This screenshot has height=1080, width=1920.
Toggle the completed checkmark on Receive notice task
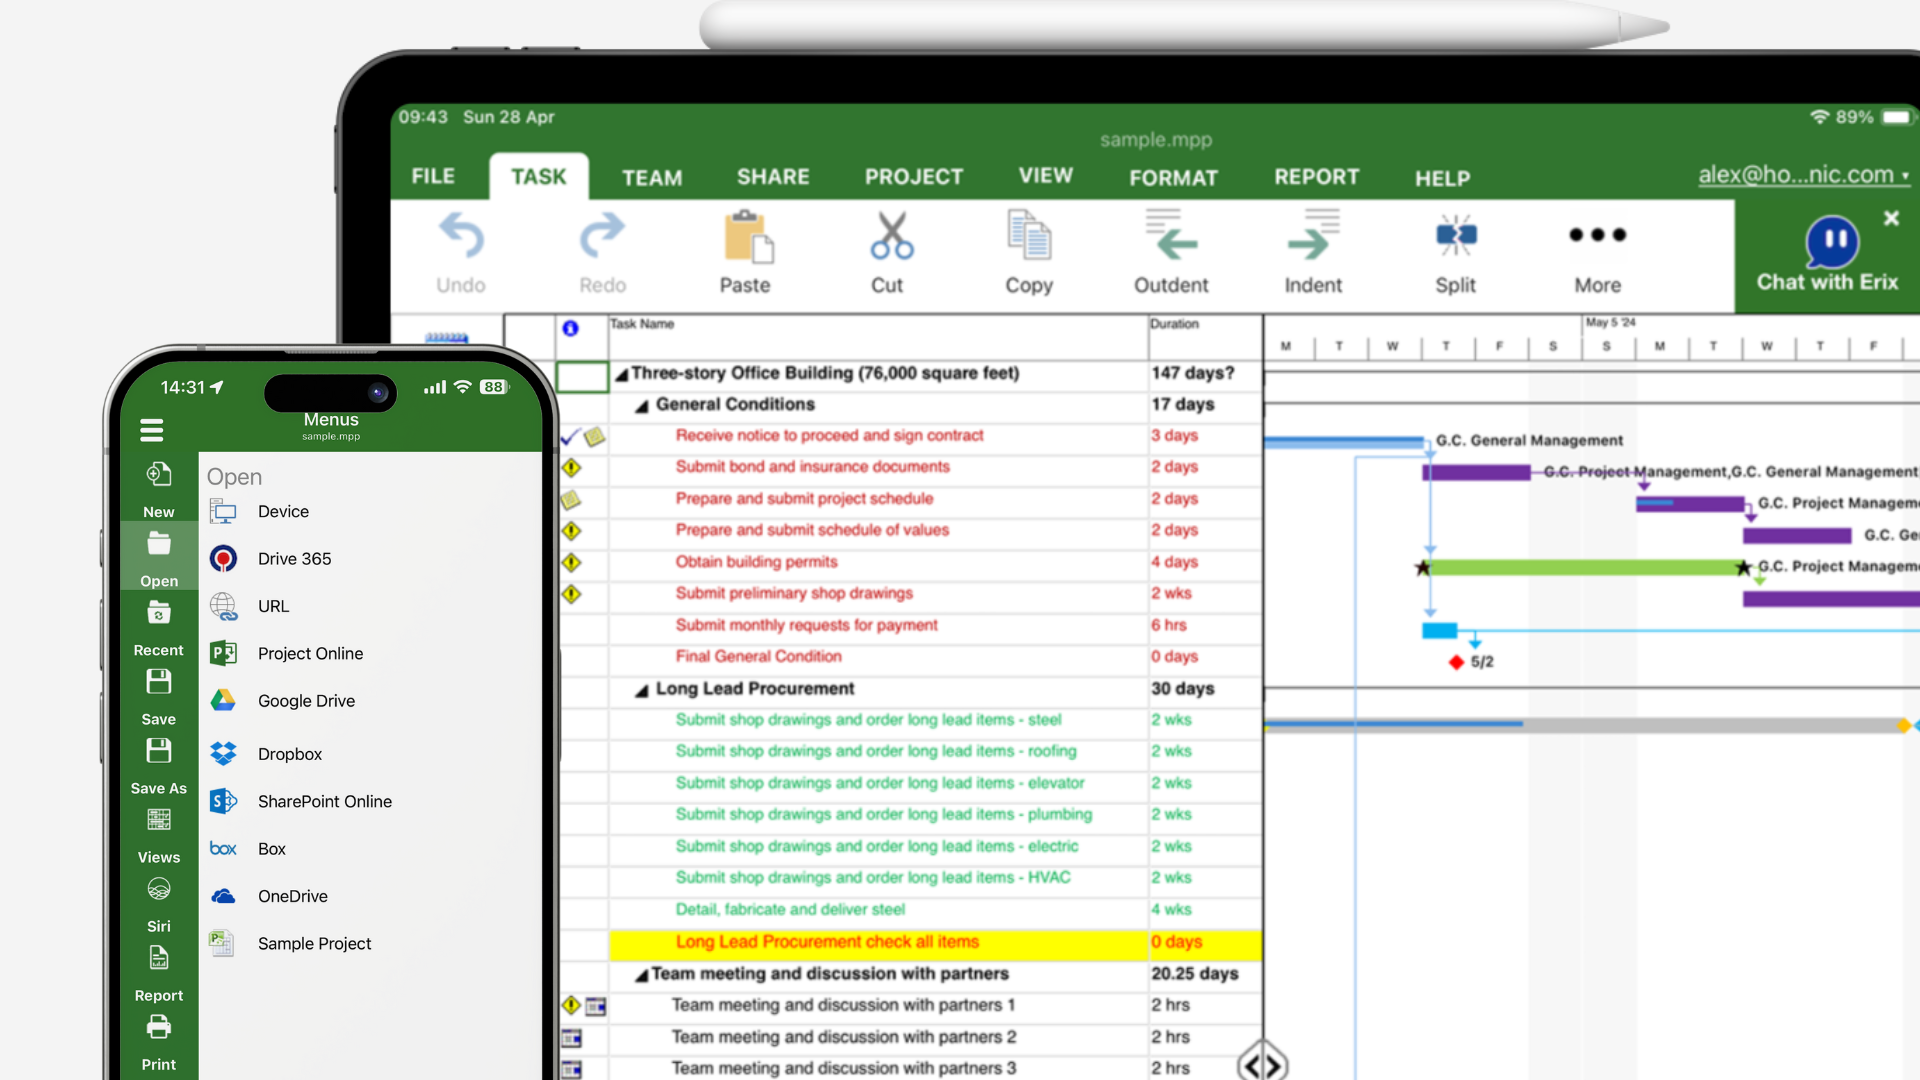click(568, 436)
